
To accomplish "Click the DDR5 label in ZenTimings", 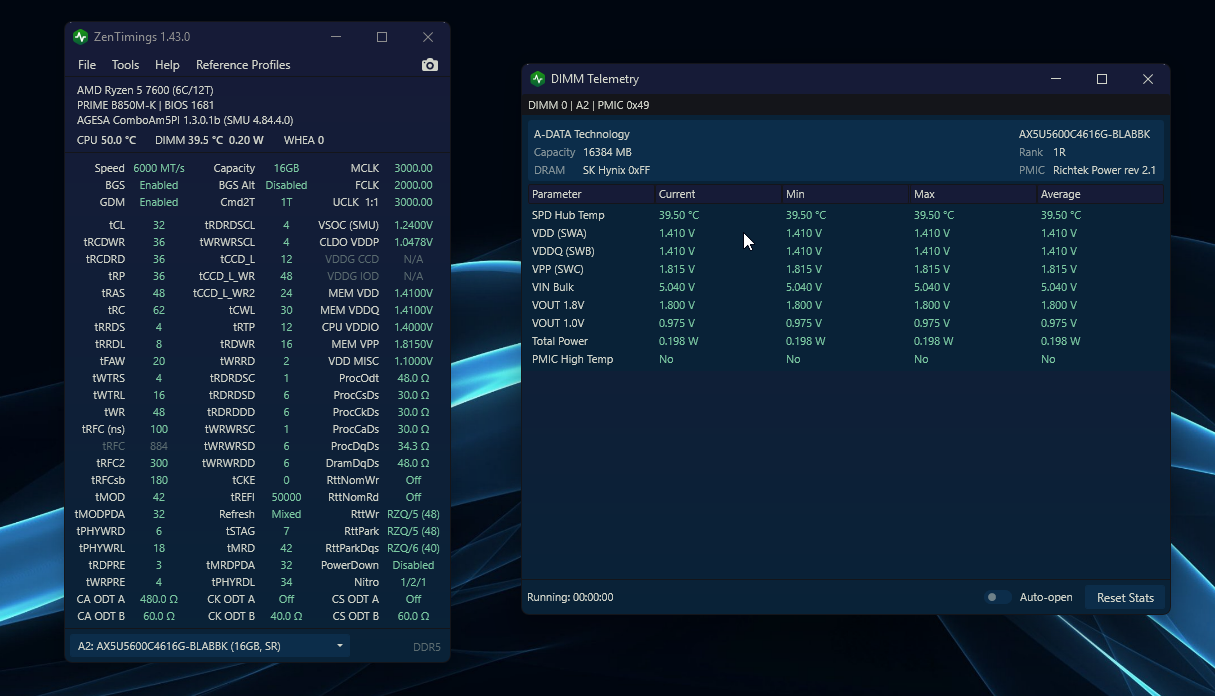I will (427, 647).
